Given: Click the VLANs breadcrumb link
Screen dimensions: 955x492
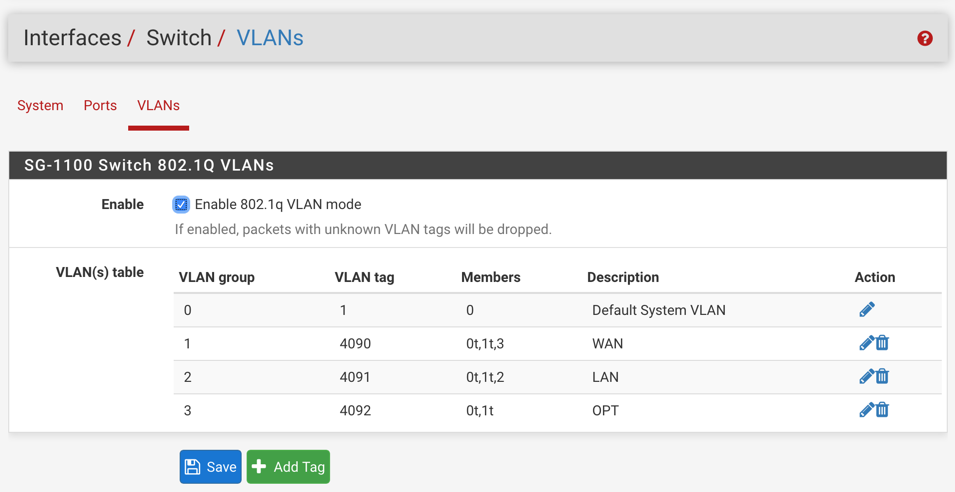Looking at the screenshot, I should pos(270,38).
